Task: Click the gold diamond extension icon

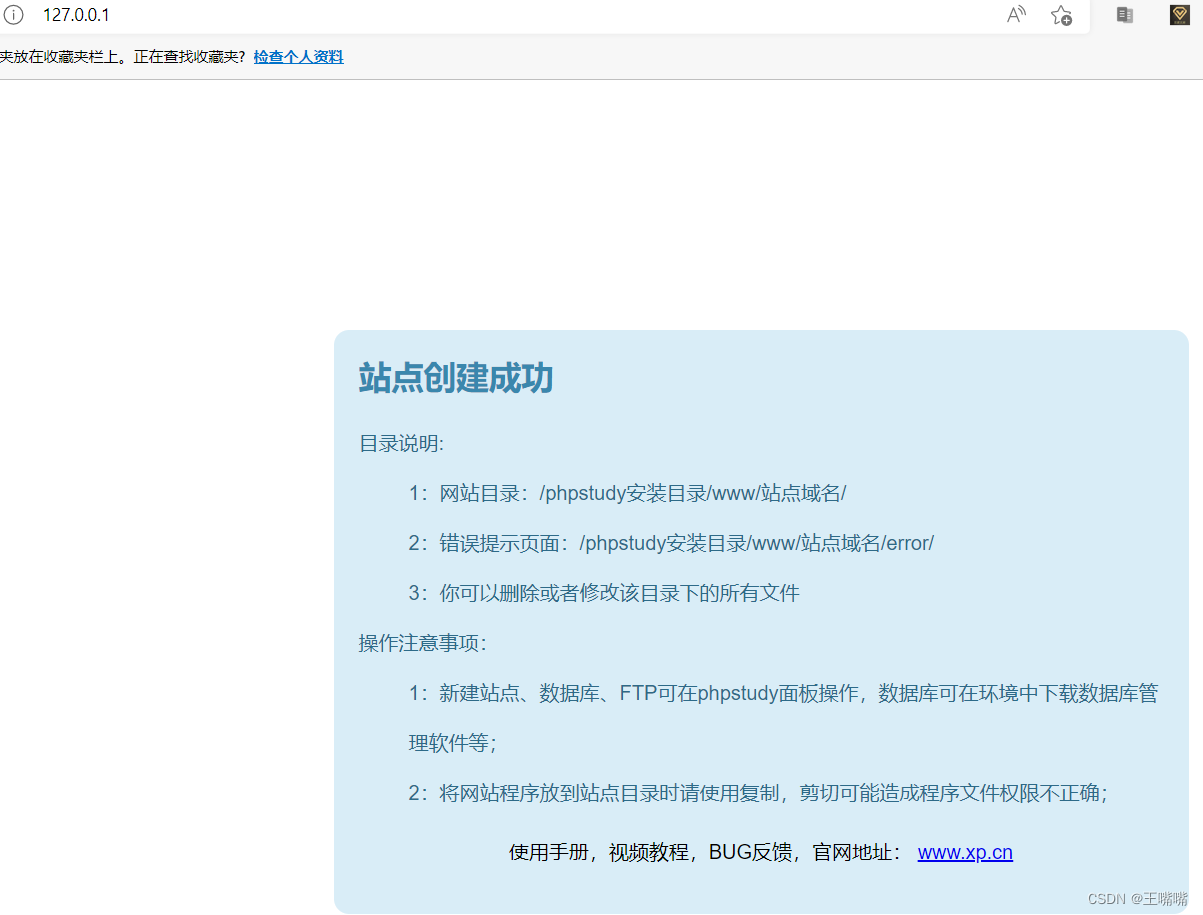Action: pos(1180,15)
